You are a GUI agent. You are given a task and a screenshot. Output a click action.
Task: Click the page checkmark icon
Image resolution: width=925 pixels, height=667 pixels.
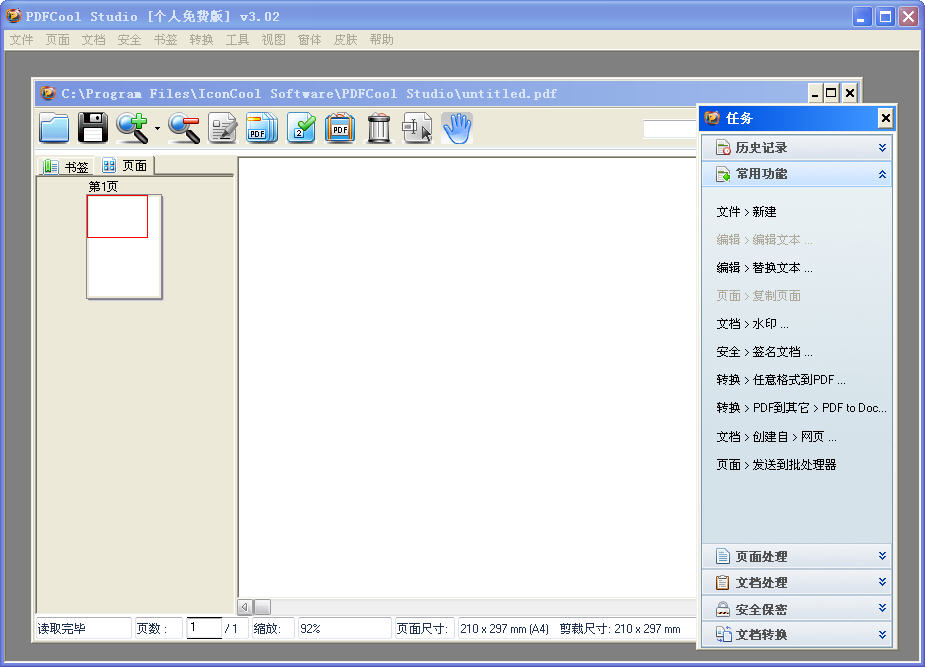[301, 128]
